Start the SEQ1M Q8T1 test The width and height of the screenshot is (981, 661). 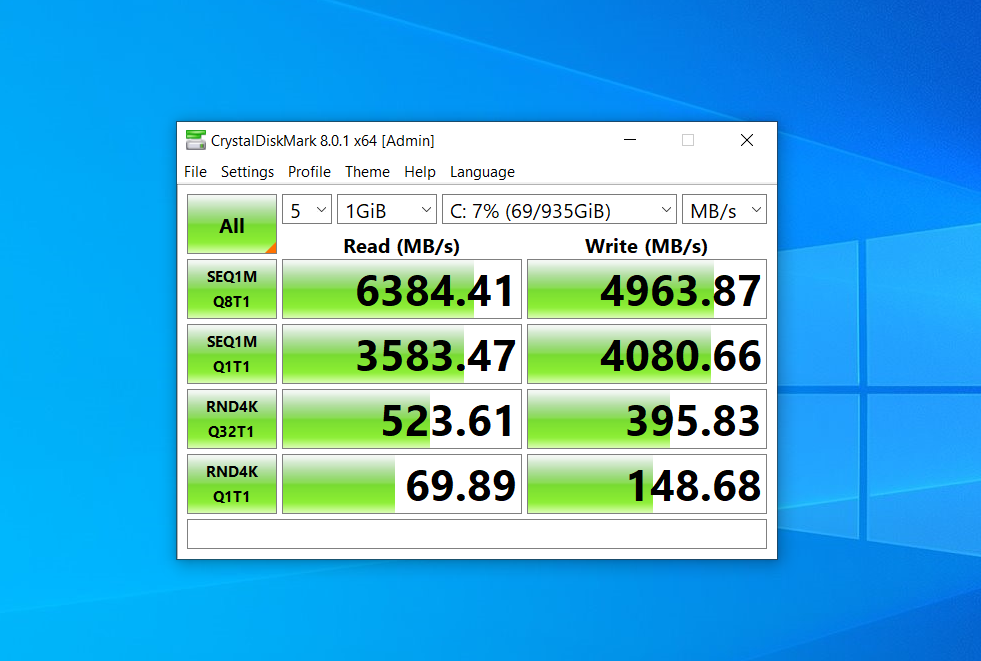tap(231, 289)
